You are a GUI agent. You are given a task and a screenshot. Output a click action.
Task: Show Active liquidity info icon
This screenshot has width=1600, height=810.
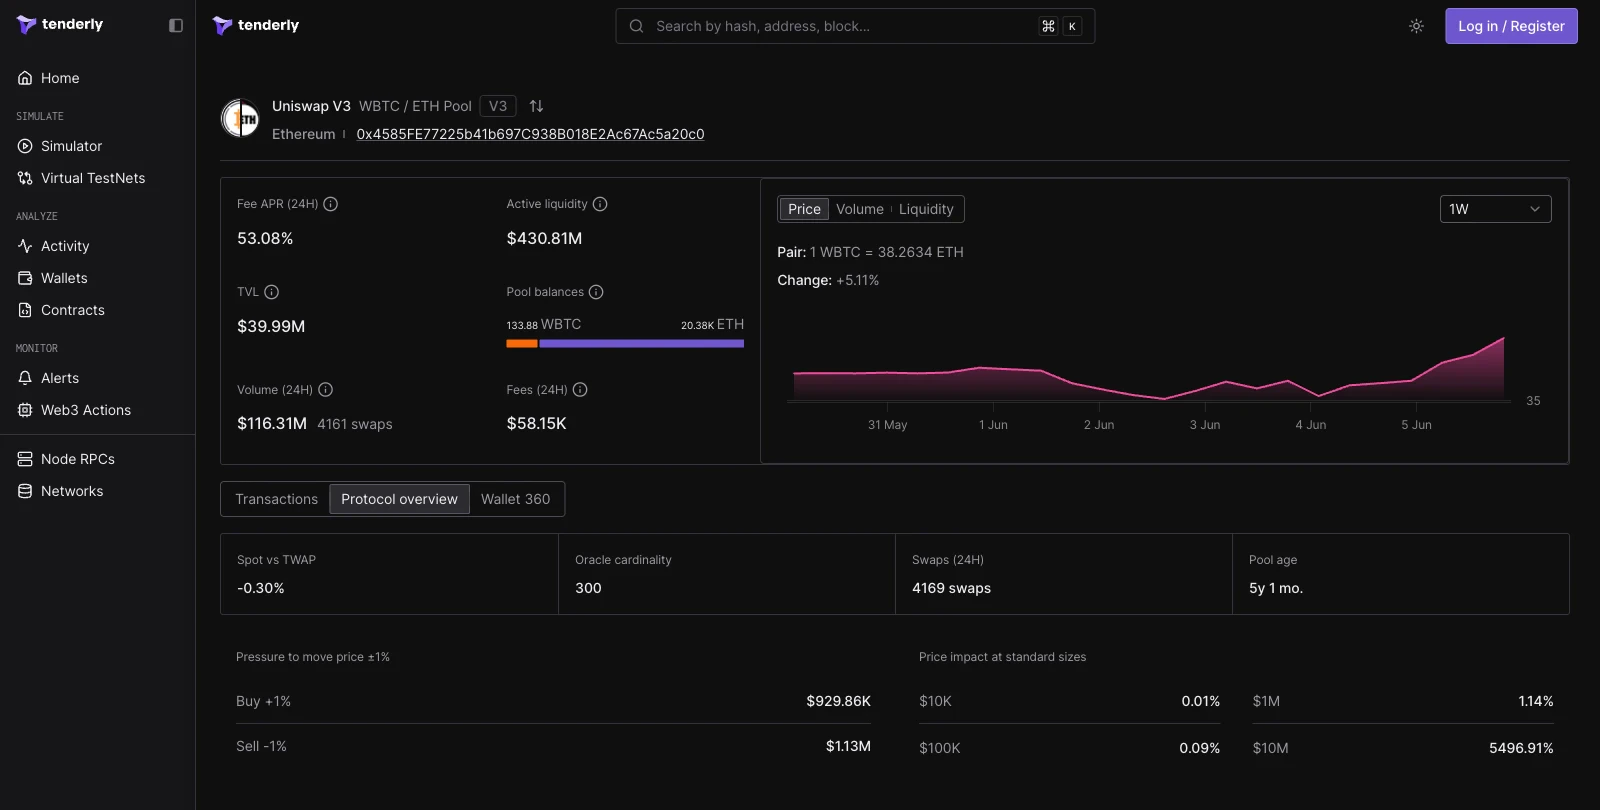tap(600, 204)
